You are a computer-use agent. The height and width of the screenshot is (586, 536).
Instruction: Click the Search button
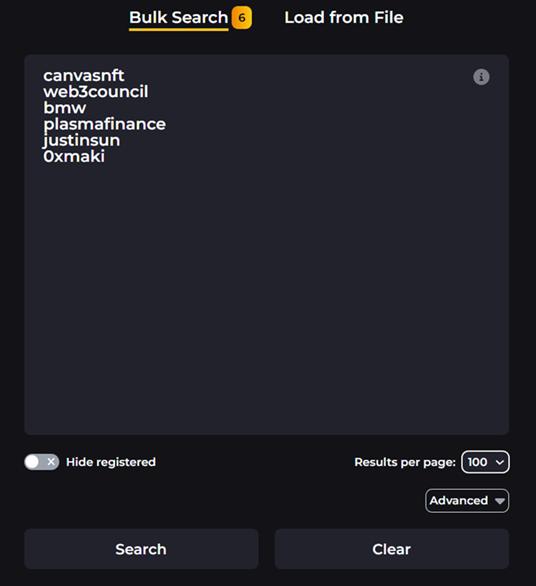tap(141, 549)
